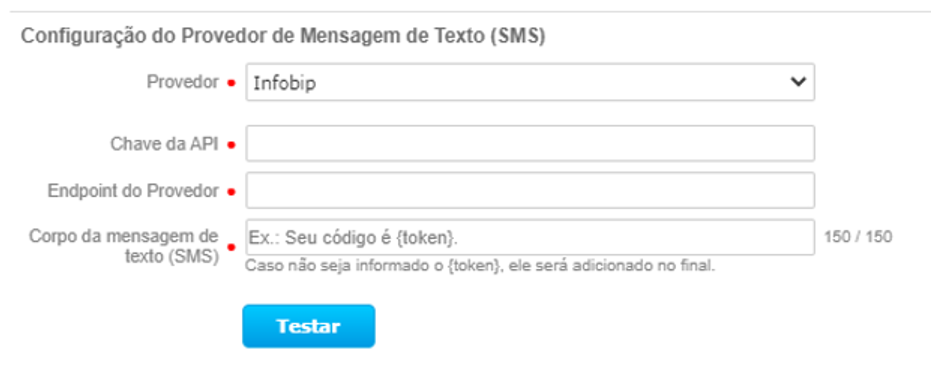Click the 'Seu código é {token}' placeholder text
Image resolution: width=931 pixels, height=371 pixels.
click(371, 238)
